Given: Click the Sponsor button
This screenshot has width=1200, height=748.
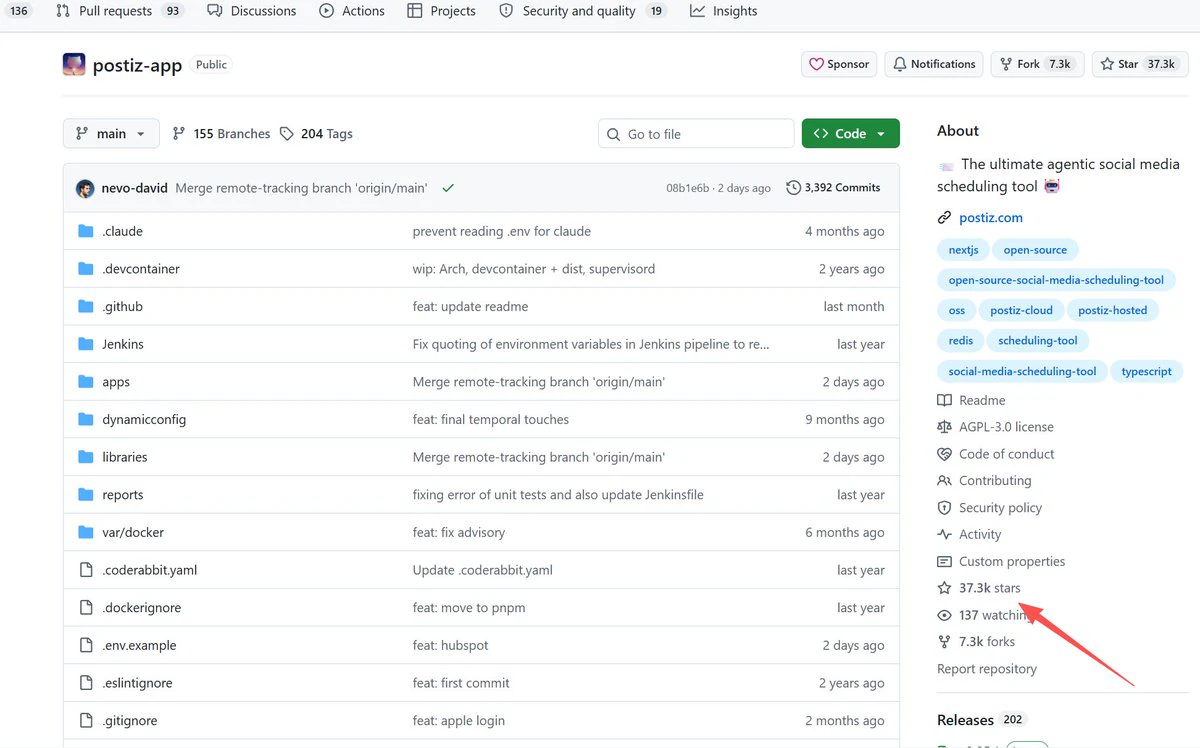Looking at the screenshot, I should click(839, 64).
